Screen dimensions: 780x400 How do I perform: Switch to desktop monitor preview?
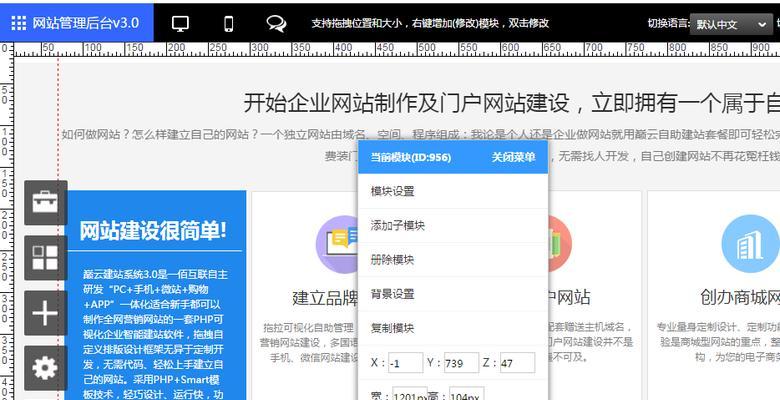tap(180, 23)
